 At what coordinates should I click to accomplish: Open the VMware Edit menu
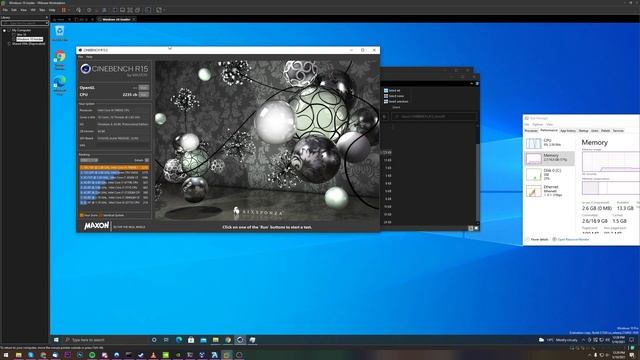pyautogui.click(x=14, y=10)
